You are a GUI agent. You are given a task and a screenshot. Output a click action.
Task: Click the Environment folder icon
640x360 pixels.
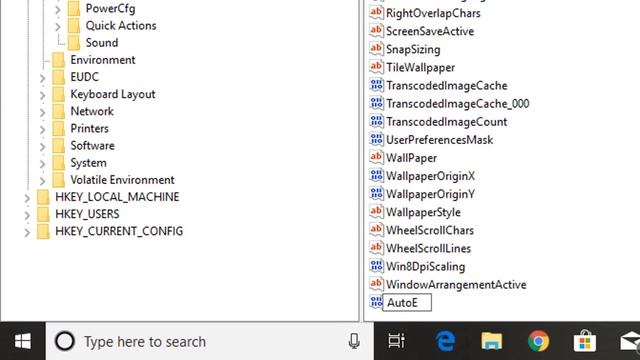click(x=58, y=60)
